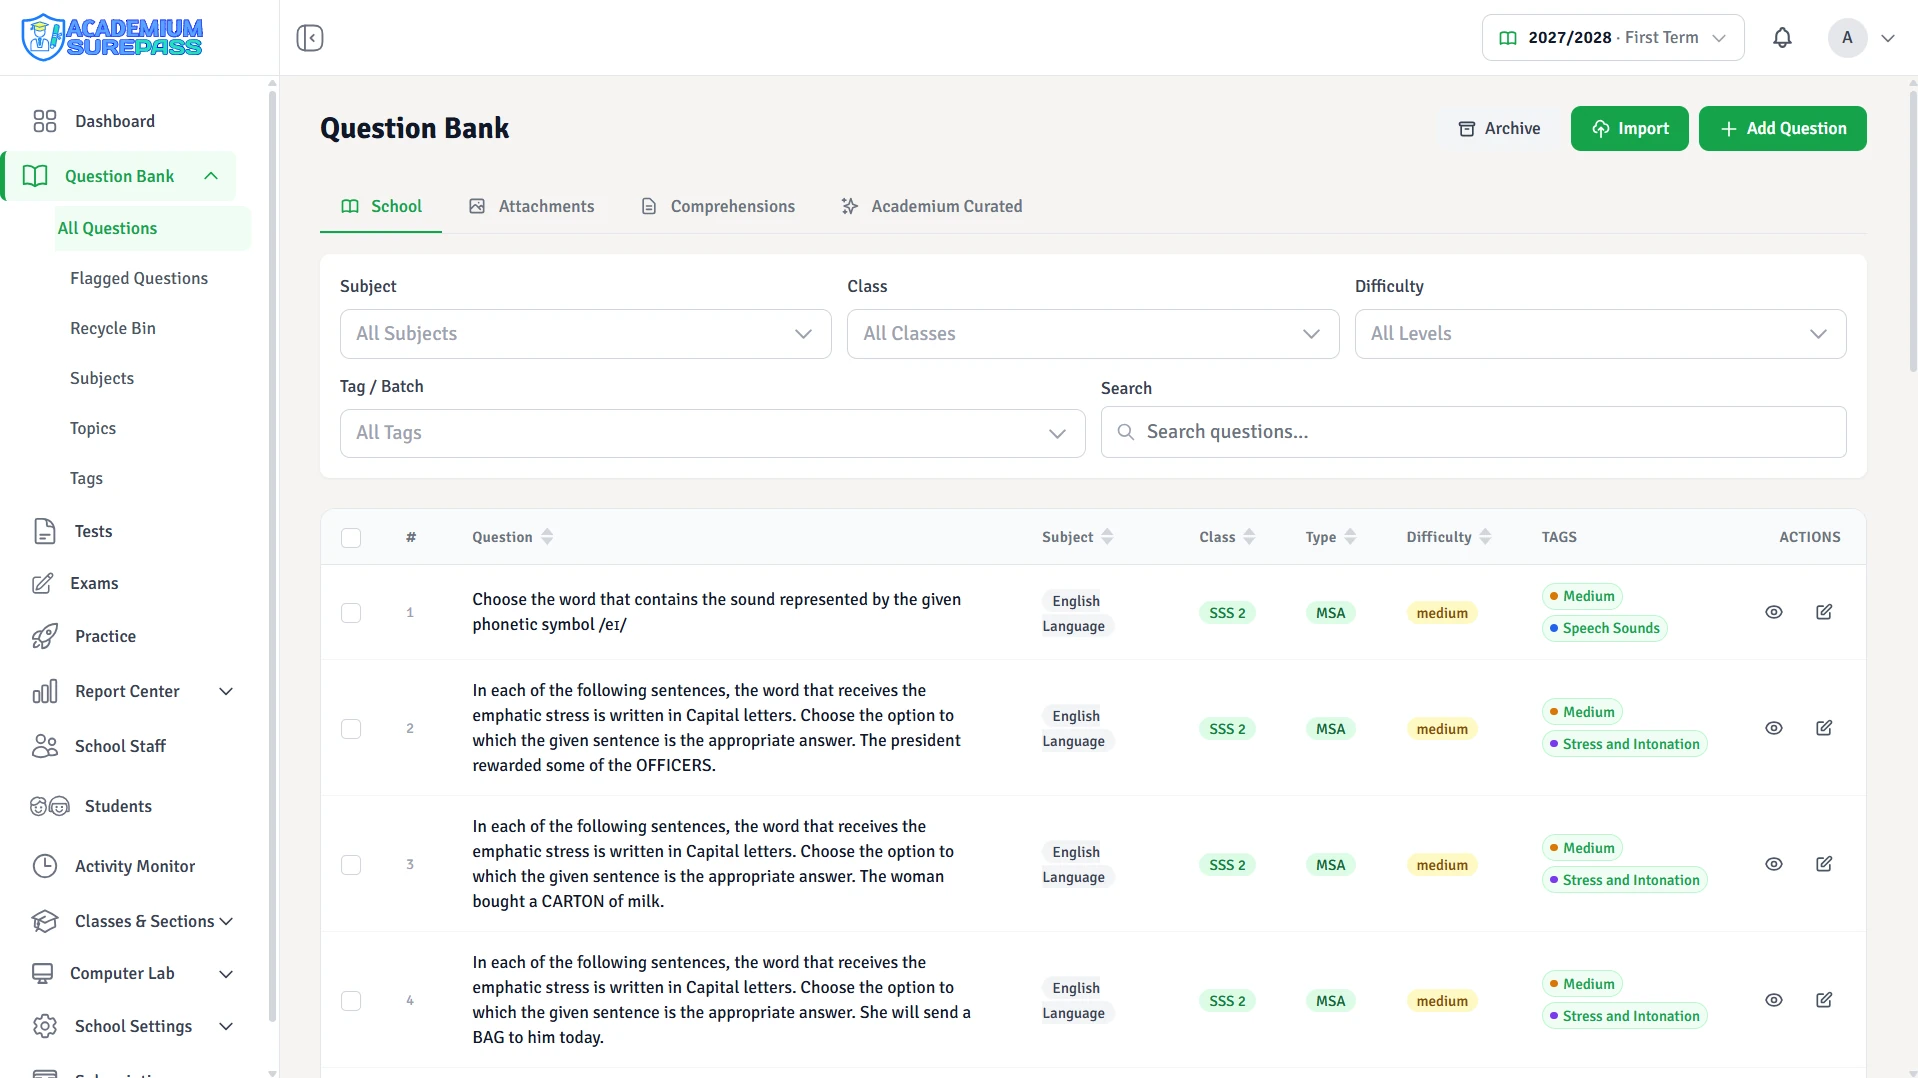Viewport: 1918px width, 1078px height.
Task: Open the All Subjects dropdown
Action: (x=586, y=334)
